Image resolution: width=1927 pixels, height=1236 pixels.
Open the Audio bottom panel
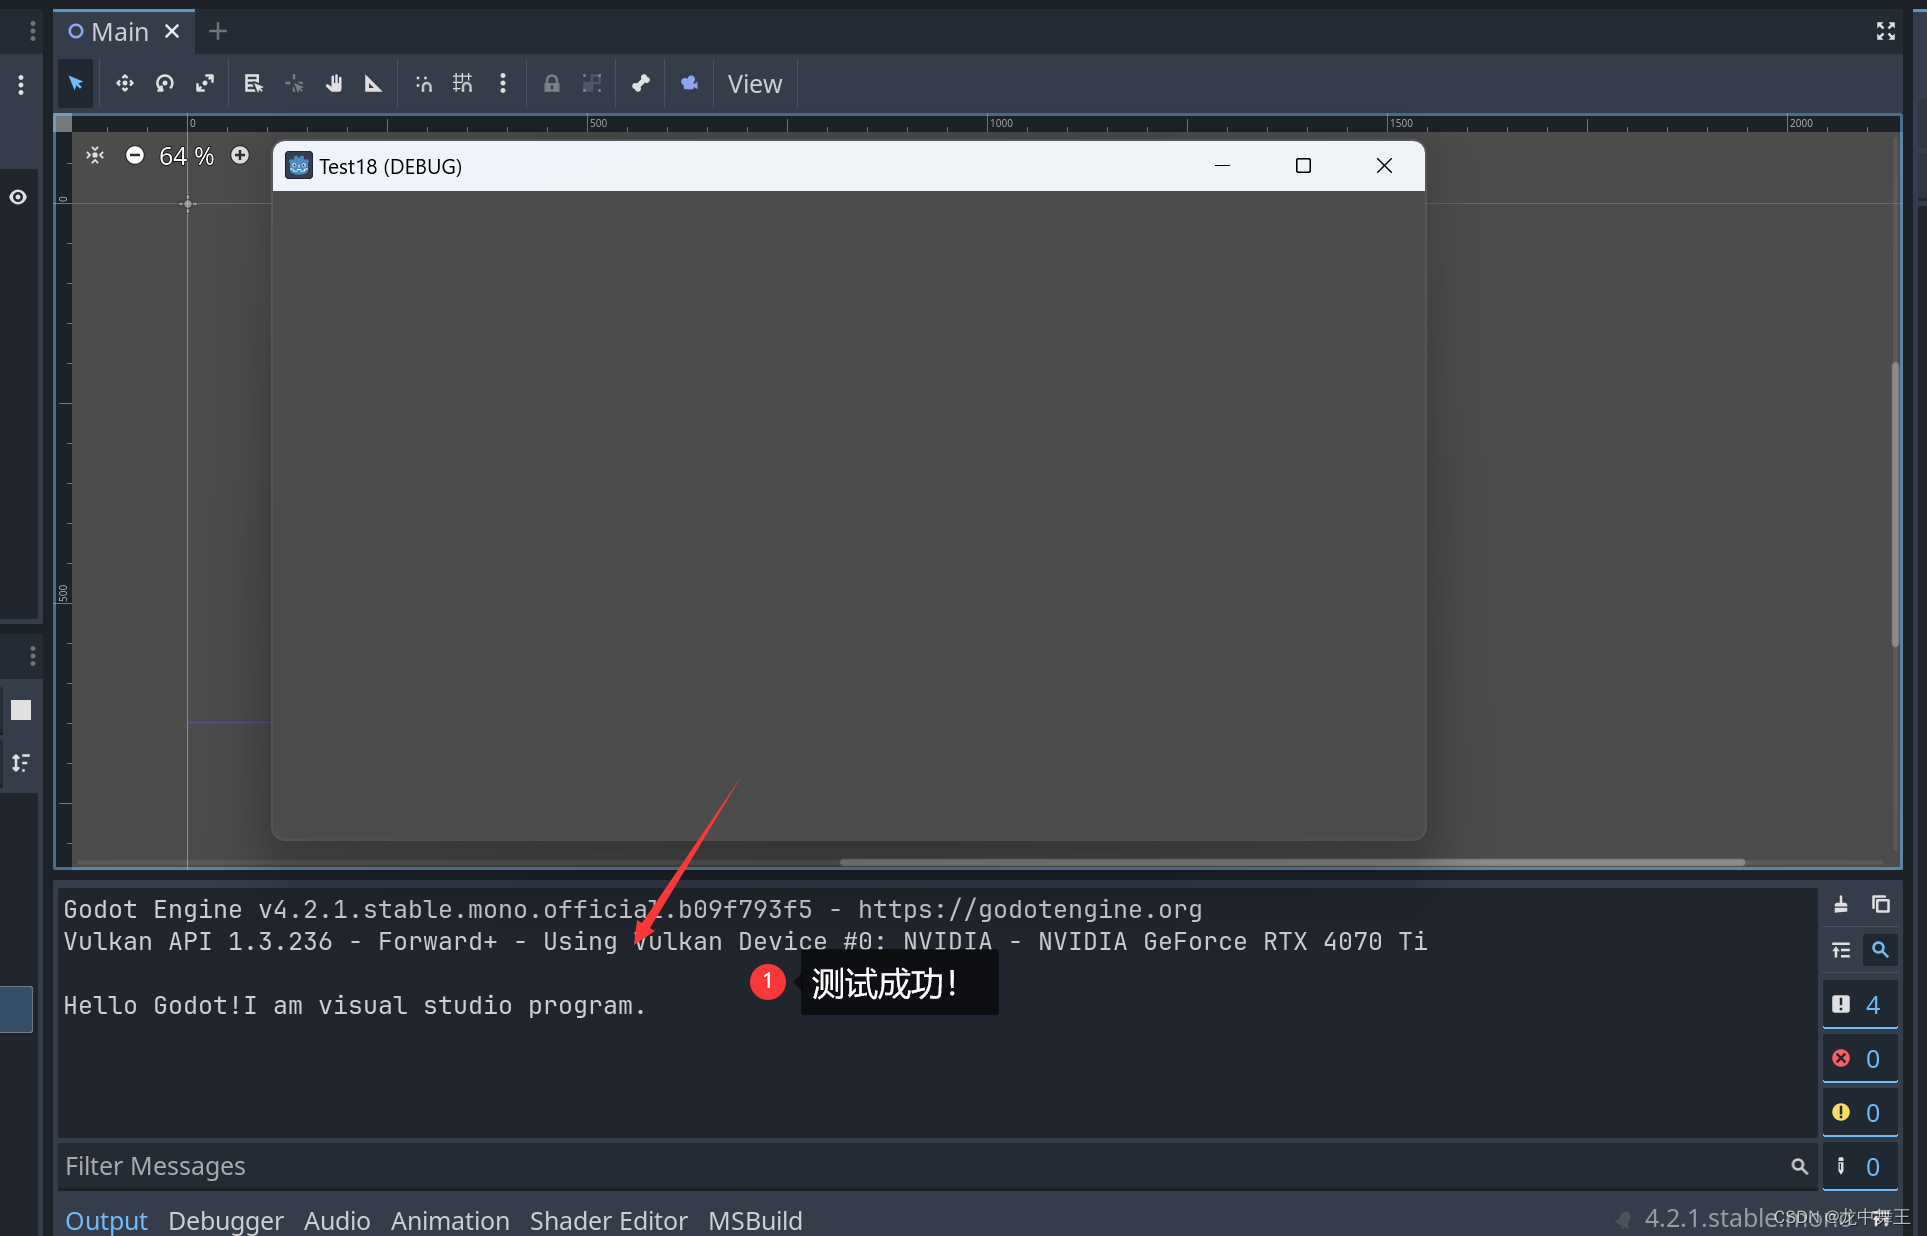coord(337,1220)
